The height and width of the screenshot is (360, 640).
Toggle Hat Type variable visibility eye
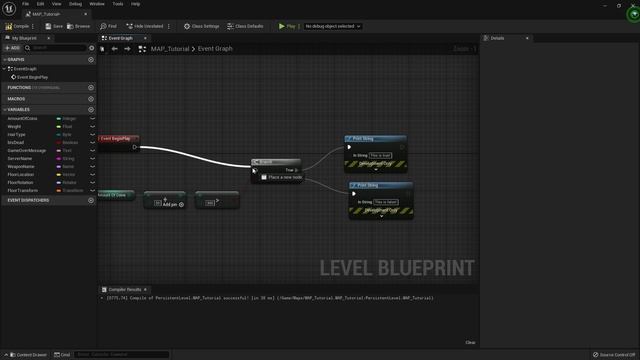92,134
